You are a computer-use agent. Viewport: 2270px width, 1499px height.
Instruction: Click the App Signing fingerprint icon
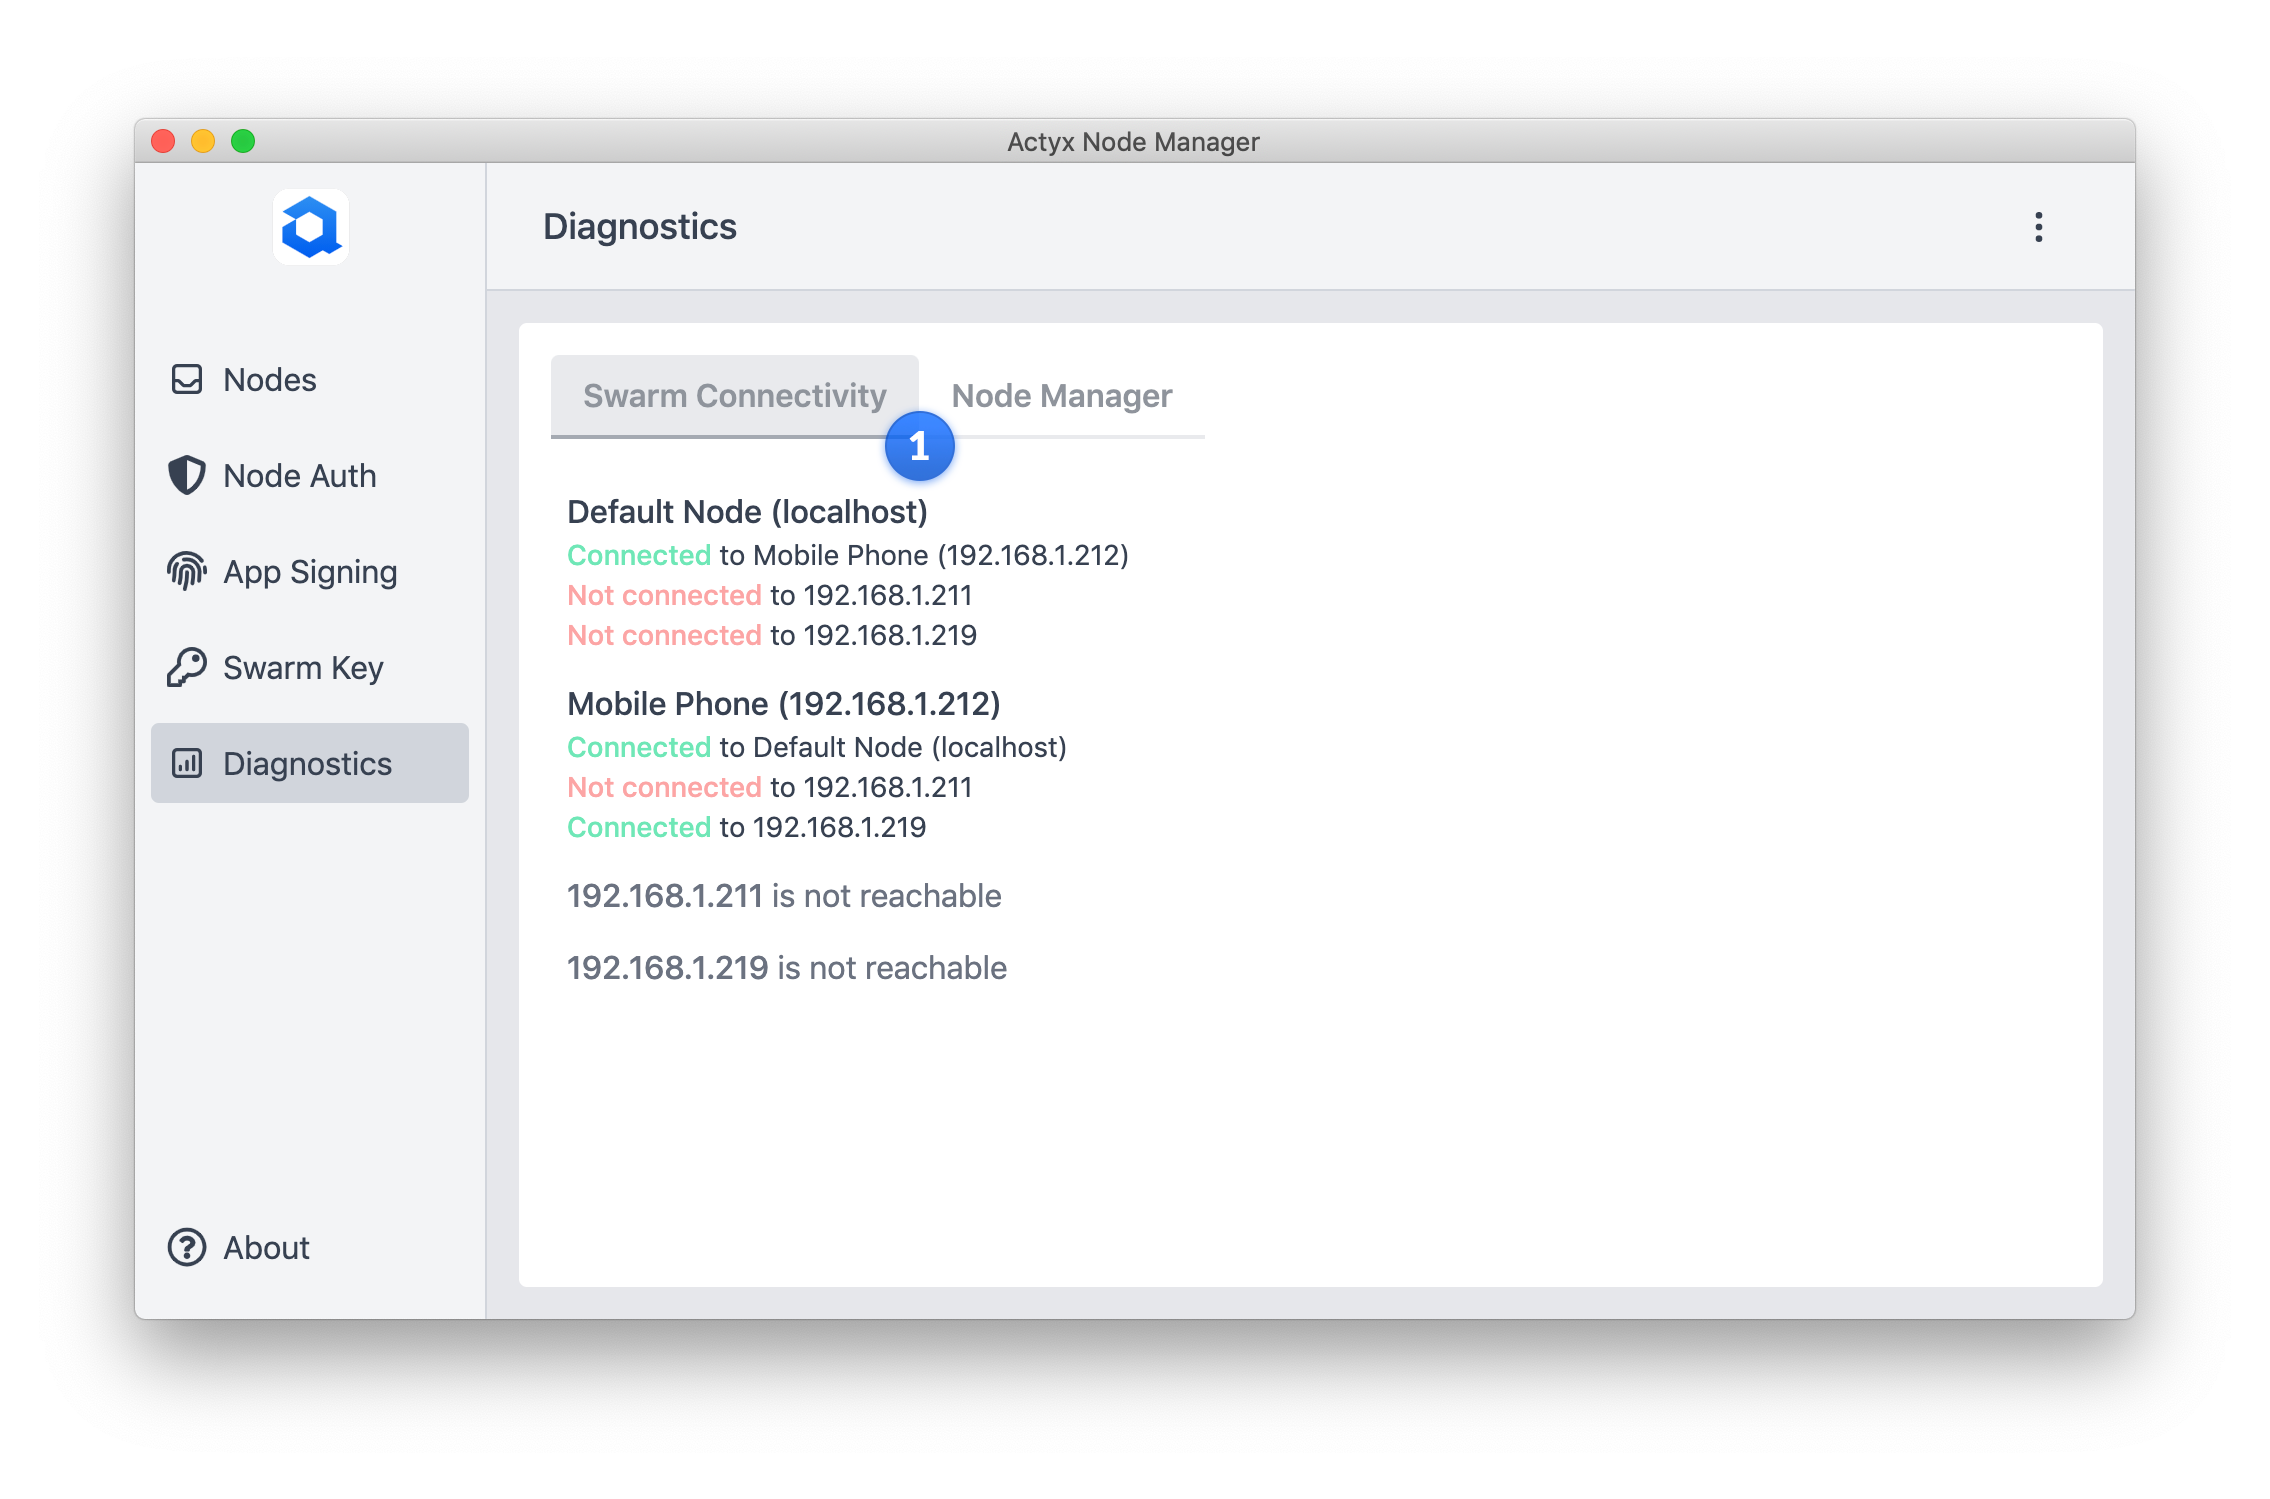pos(187,571)
